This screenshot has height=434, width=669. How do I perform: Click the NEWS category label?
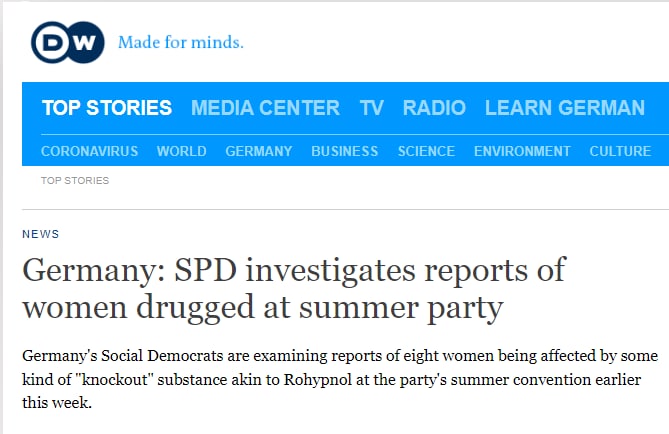click(x=41, y=234)
